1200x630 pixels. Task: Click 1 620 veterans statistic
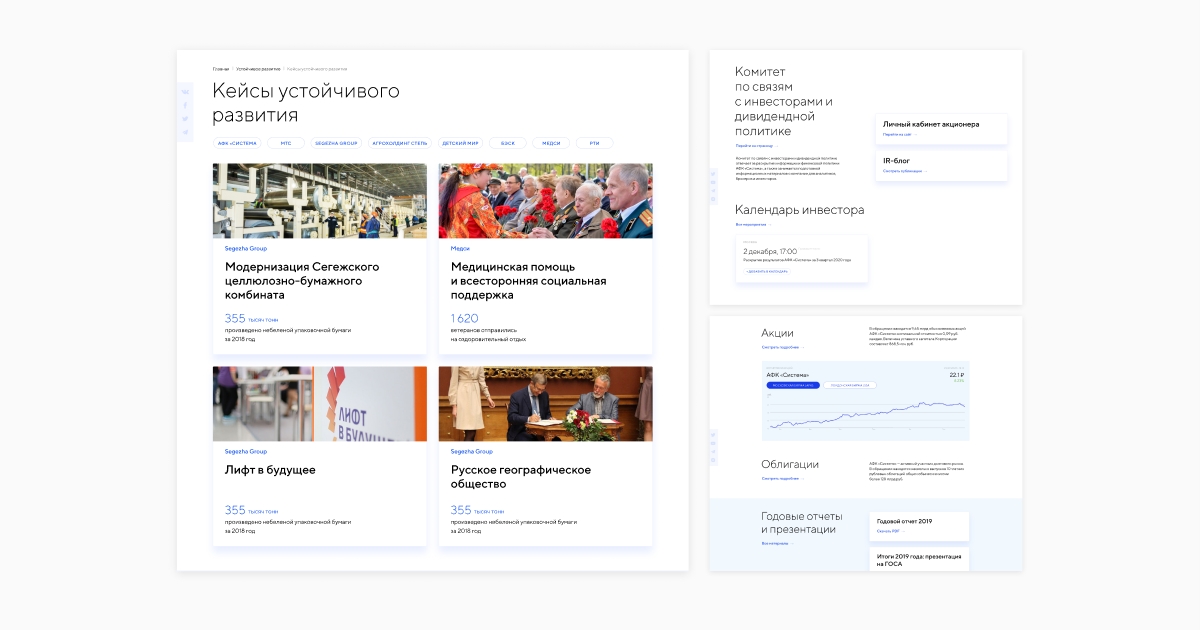(465, 318)
